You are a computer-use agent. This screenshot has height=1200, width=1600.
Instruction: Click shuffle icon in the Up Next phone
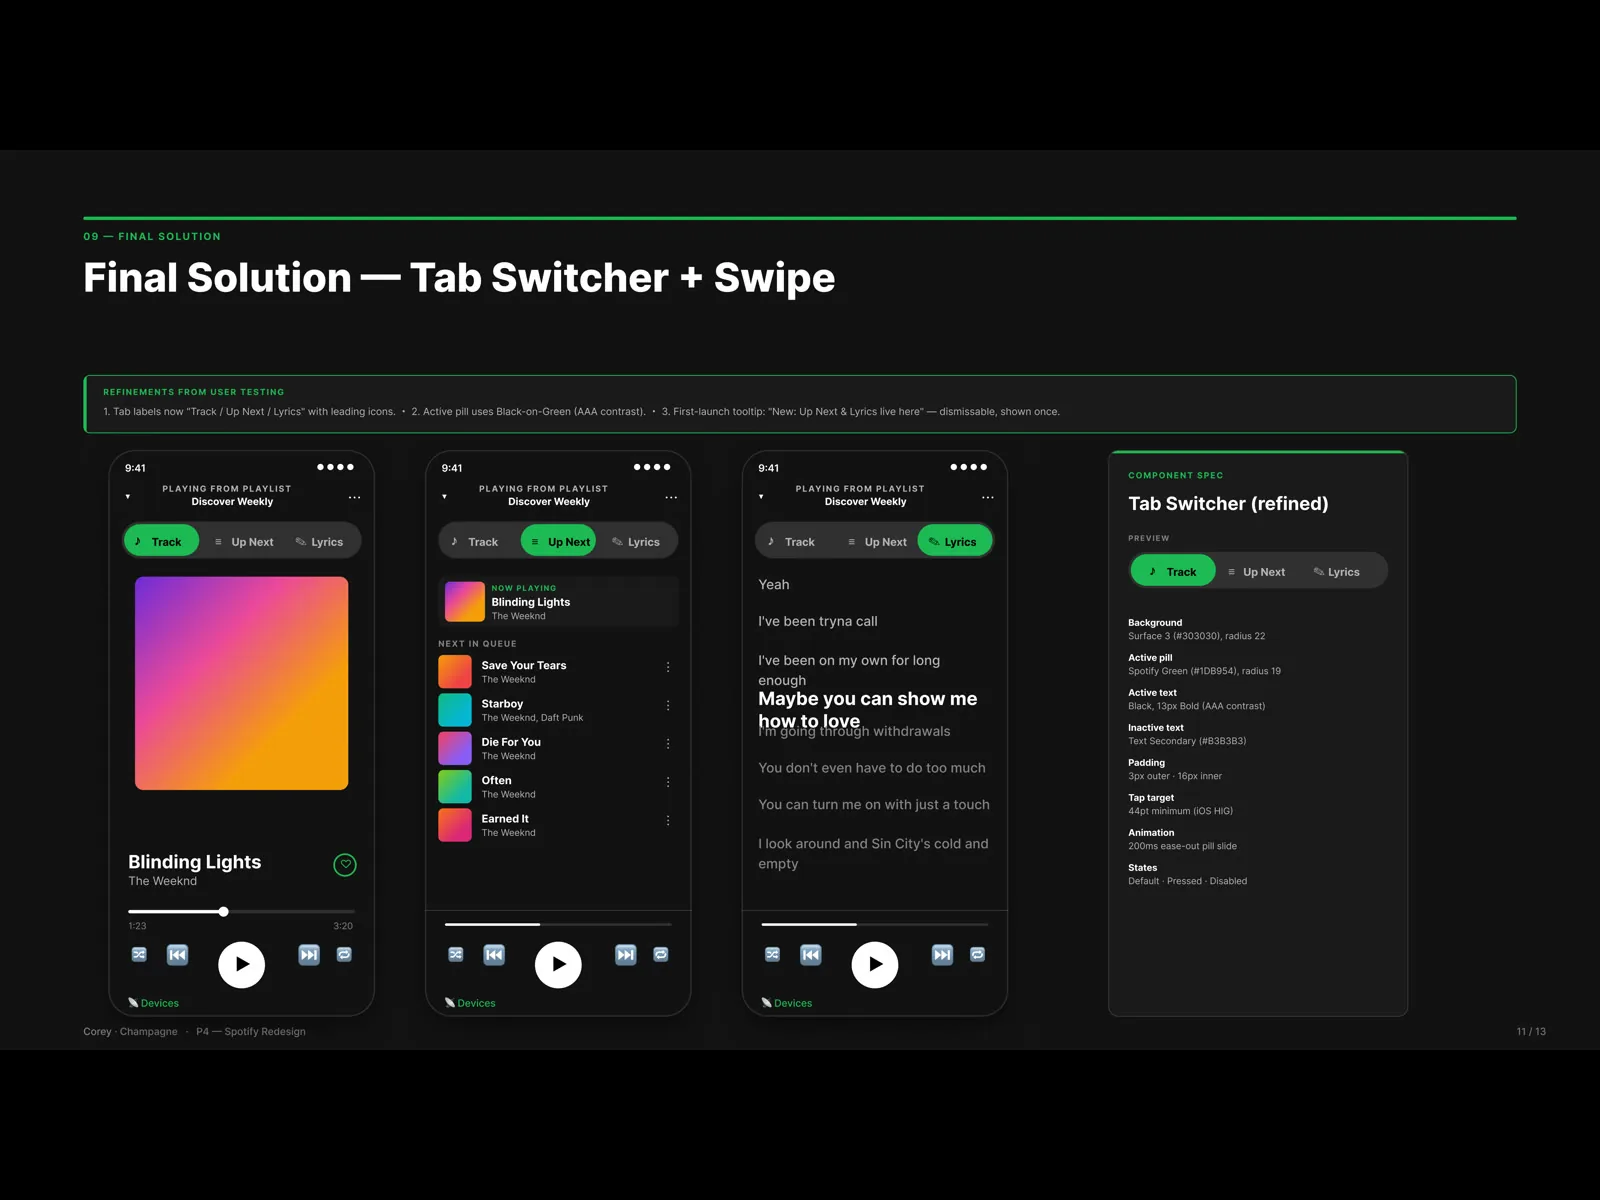tap(456, 954)
